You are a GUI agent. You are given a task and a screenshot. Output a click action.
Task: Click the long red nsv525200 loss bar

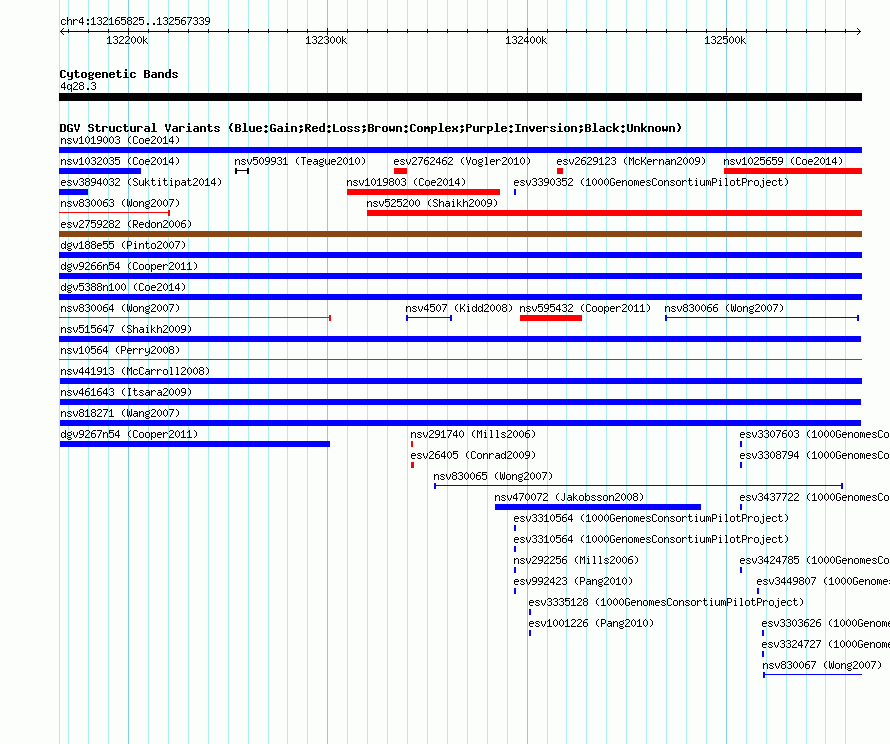[x=615, y=213]
